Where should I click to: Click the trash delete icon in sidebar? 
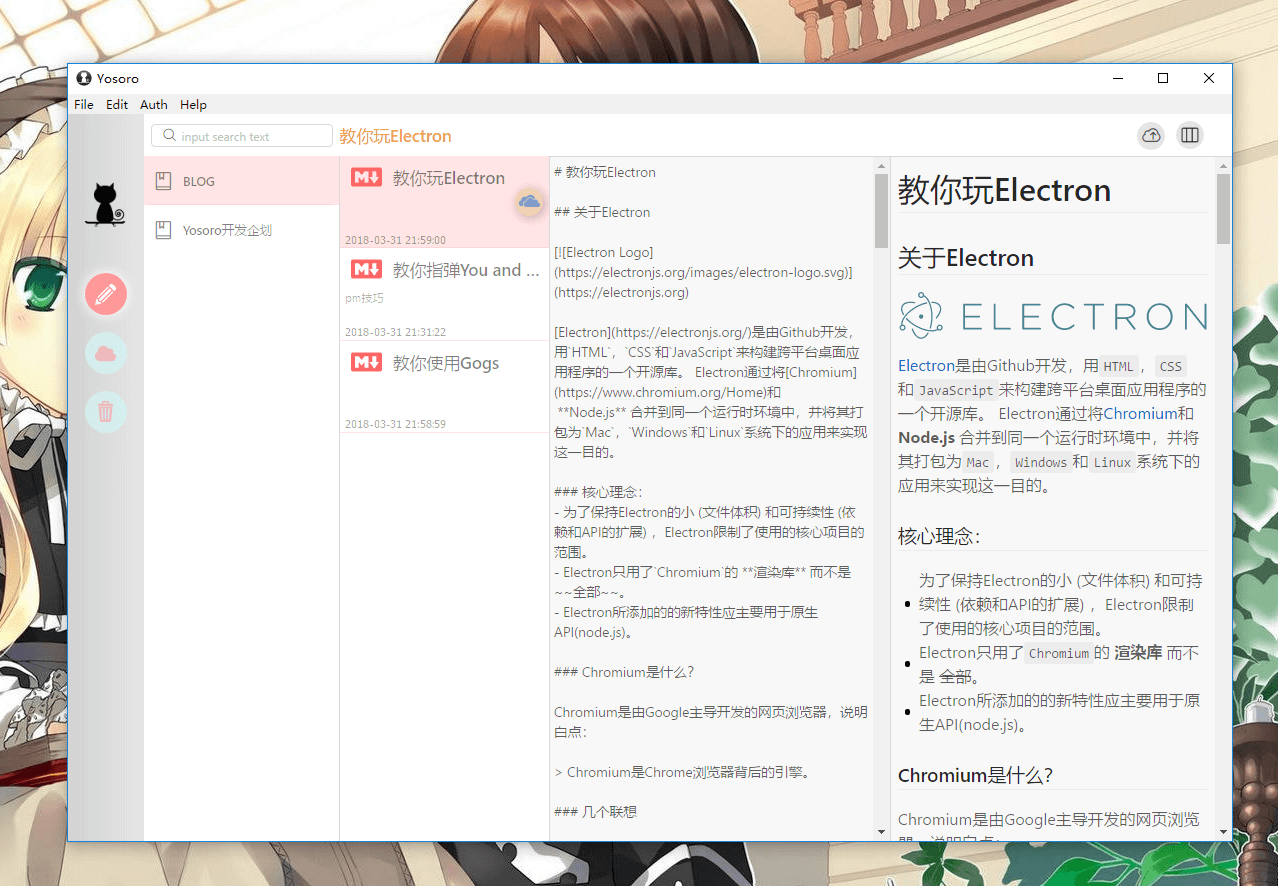click(x=106, y=411)
